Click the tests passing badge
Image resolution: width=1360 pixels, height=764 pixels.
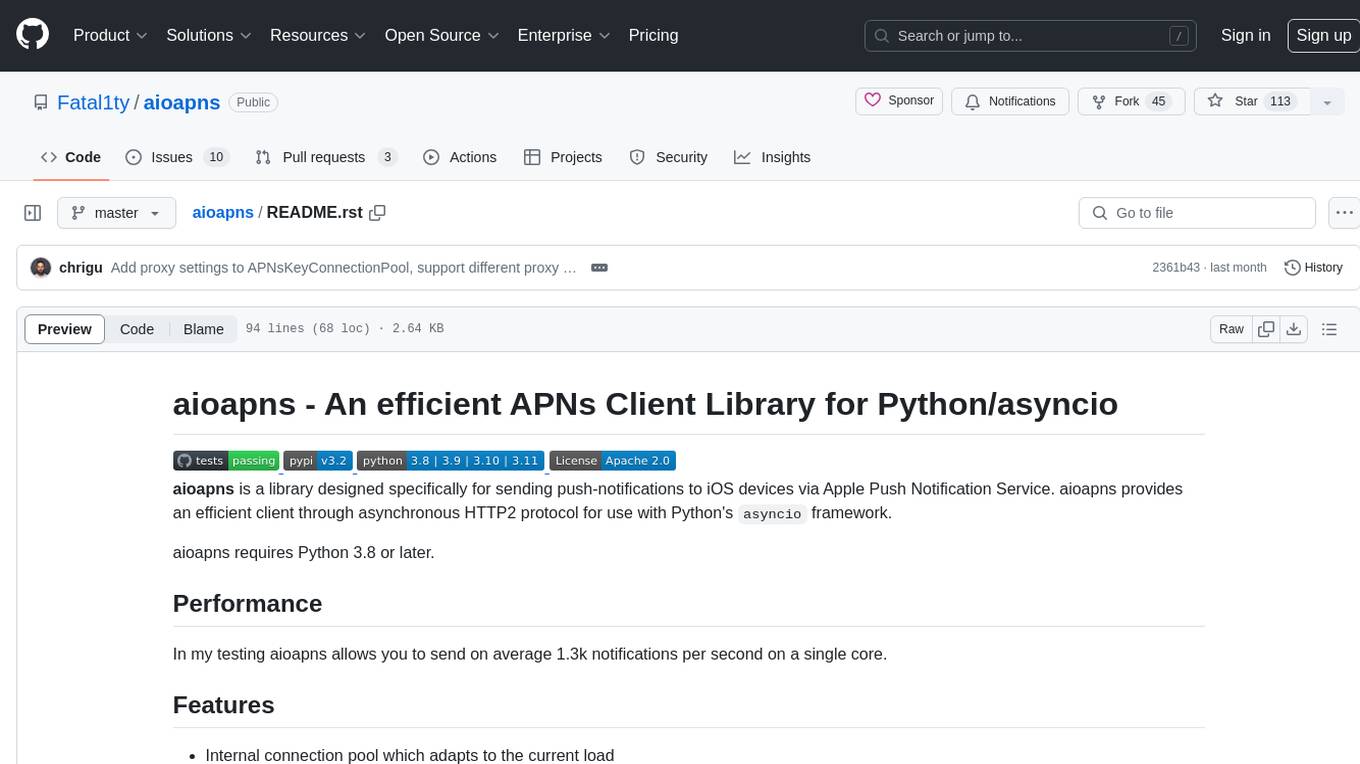[226, 461]
